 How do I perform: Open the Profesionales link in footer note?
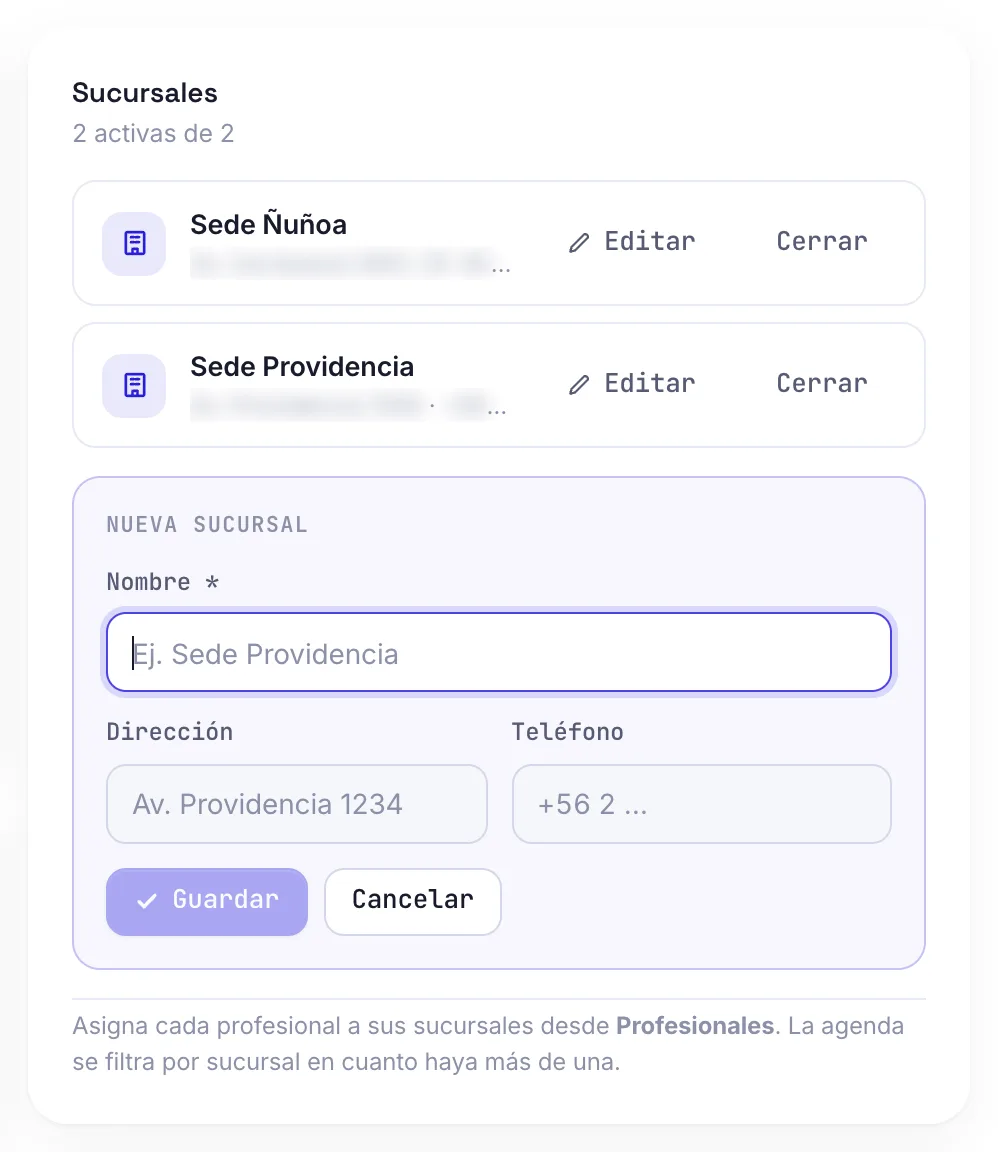(694, 1026)
